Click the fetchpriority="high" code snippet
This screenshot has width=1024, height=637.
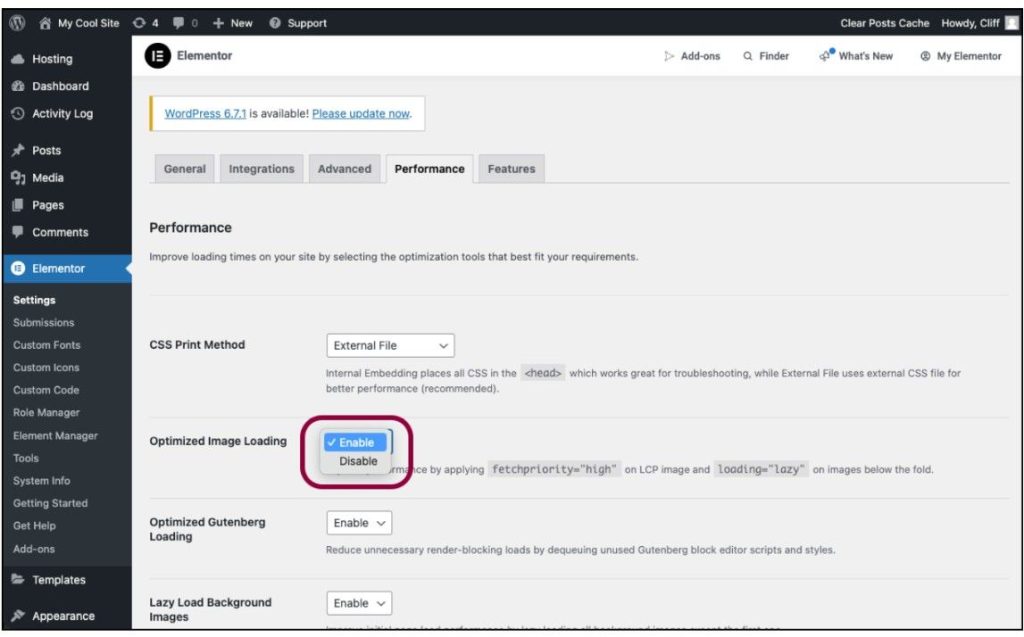(554, 469)
